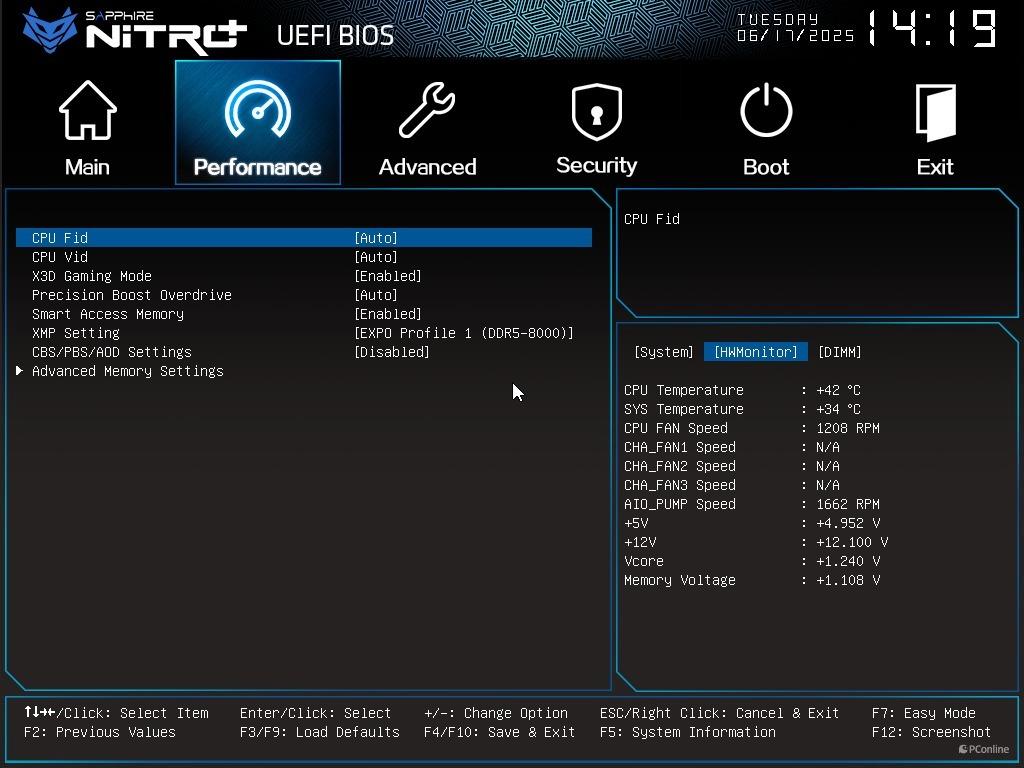This screenshot has width=1024, height=768.
Task: Open CPU Fid [Auto] value dropdown
Action: coord(376,238)
